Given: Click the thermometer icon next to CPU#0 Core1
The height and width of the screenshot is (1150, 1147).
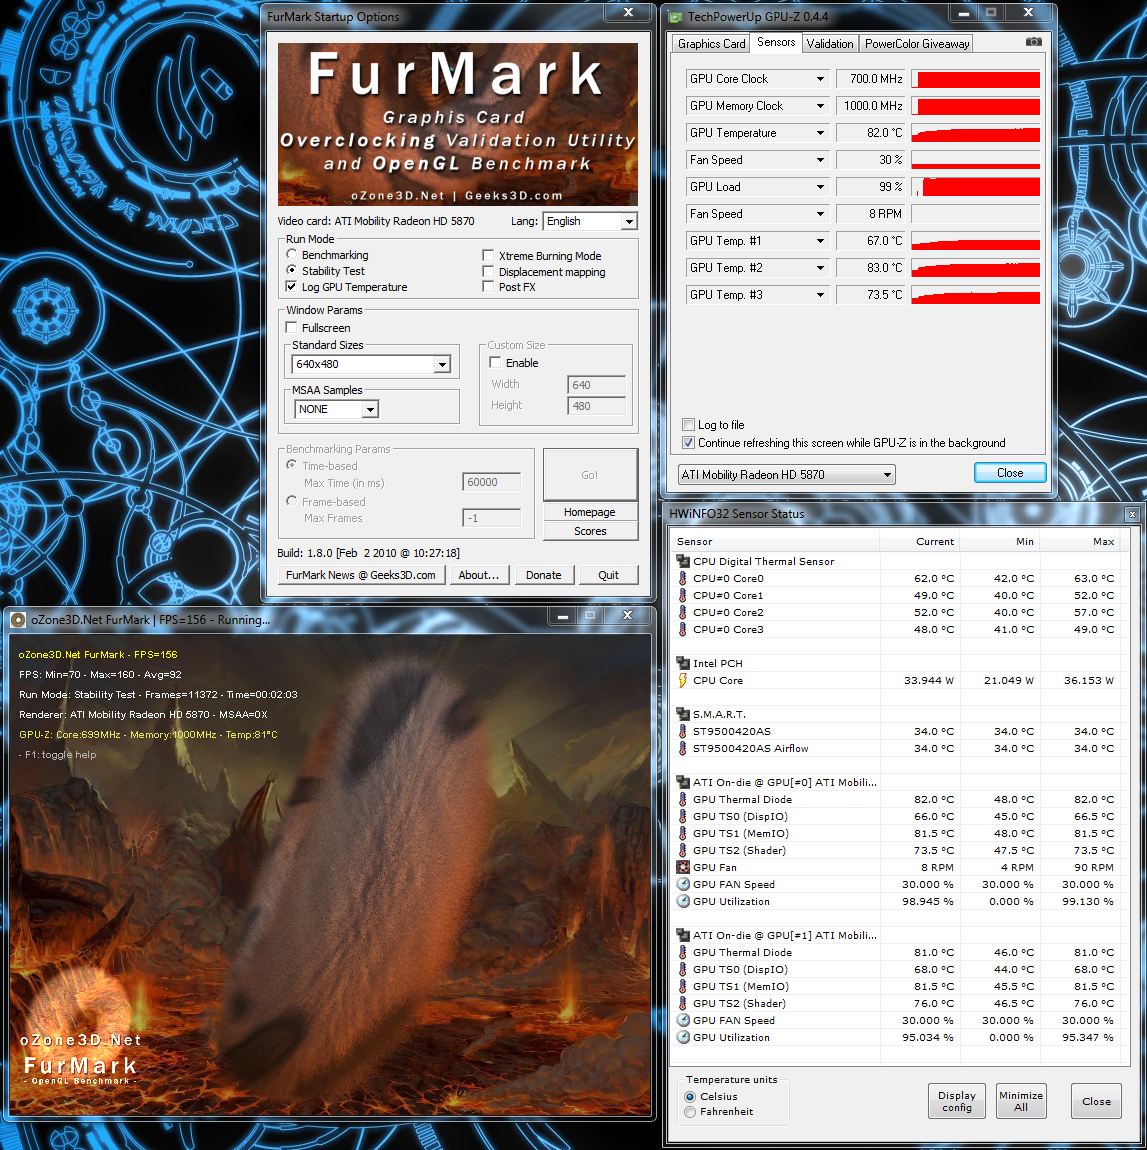Looking at the screenshot, I should point(683,595).
